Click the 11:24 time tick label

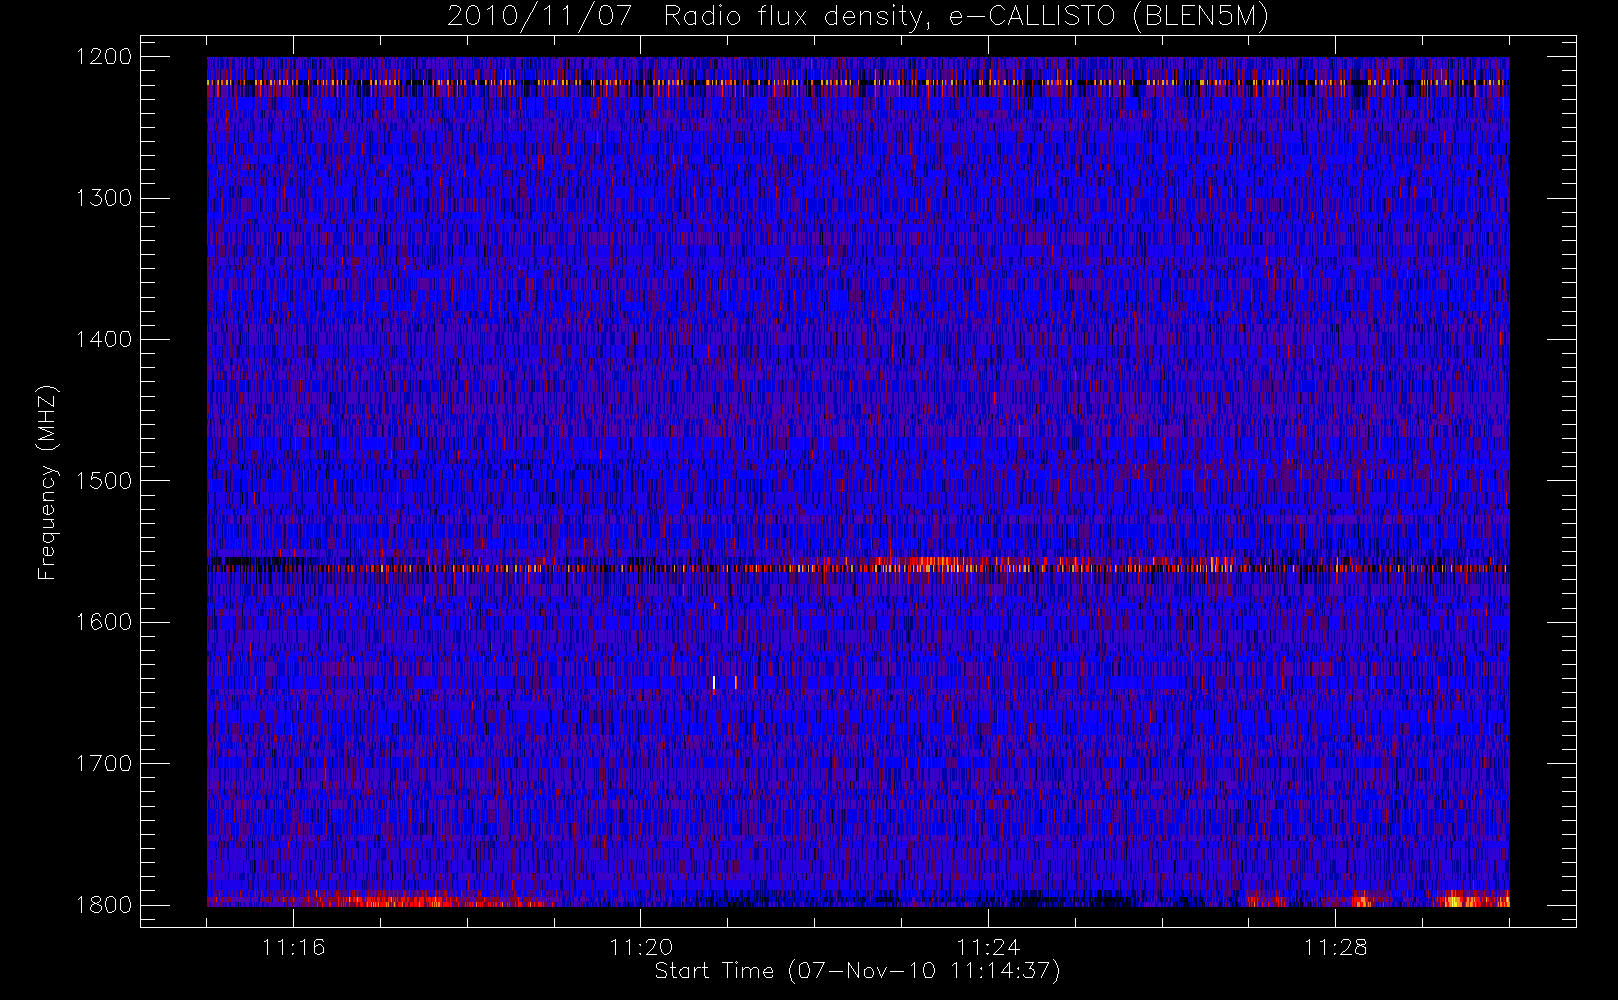[x=988, y=947]
